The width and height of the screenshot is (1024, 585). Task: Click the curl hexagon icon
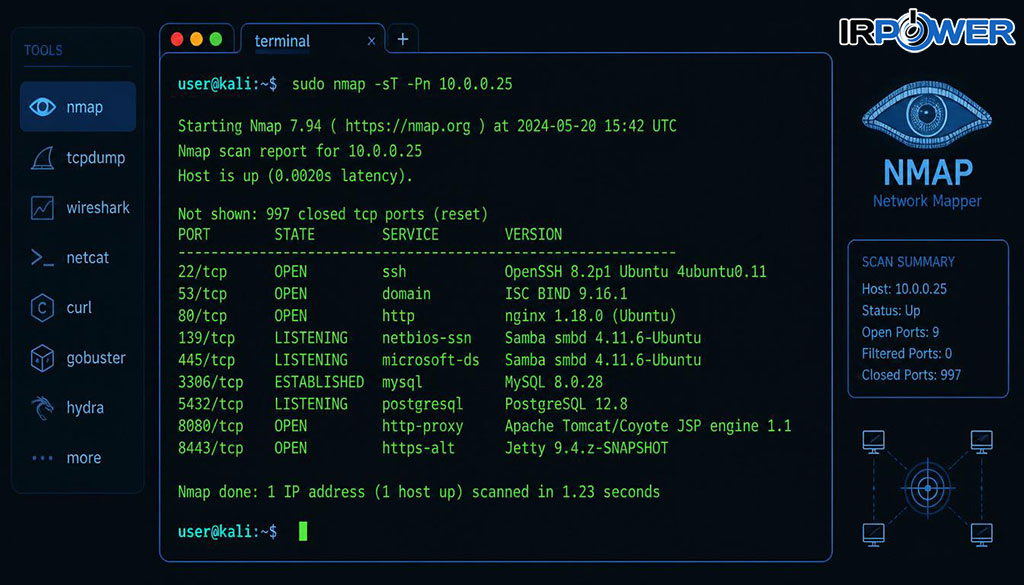coord(42,308)
